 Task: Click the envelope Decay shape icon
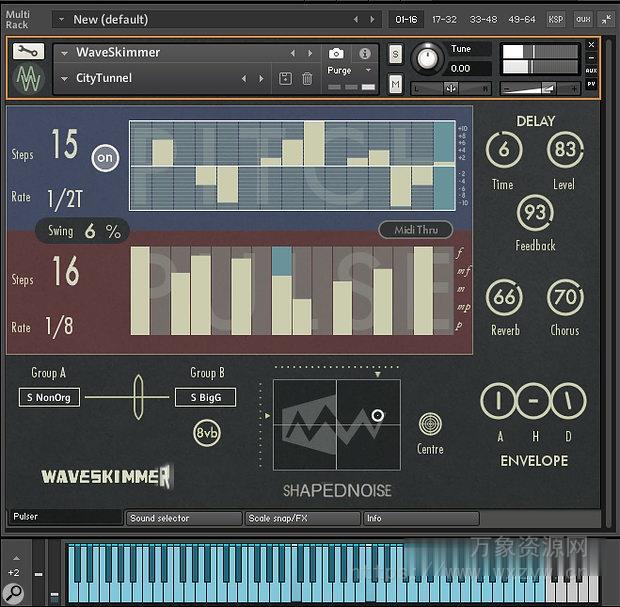click(x=569, y=401)
